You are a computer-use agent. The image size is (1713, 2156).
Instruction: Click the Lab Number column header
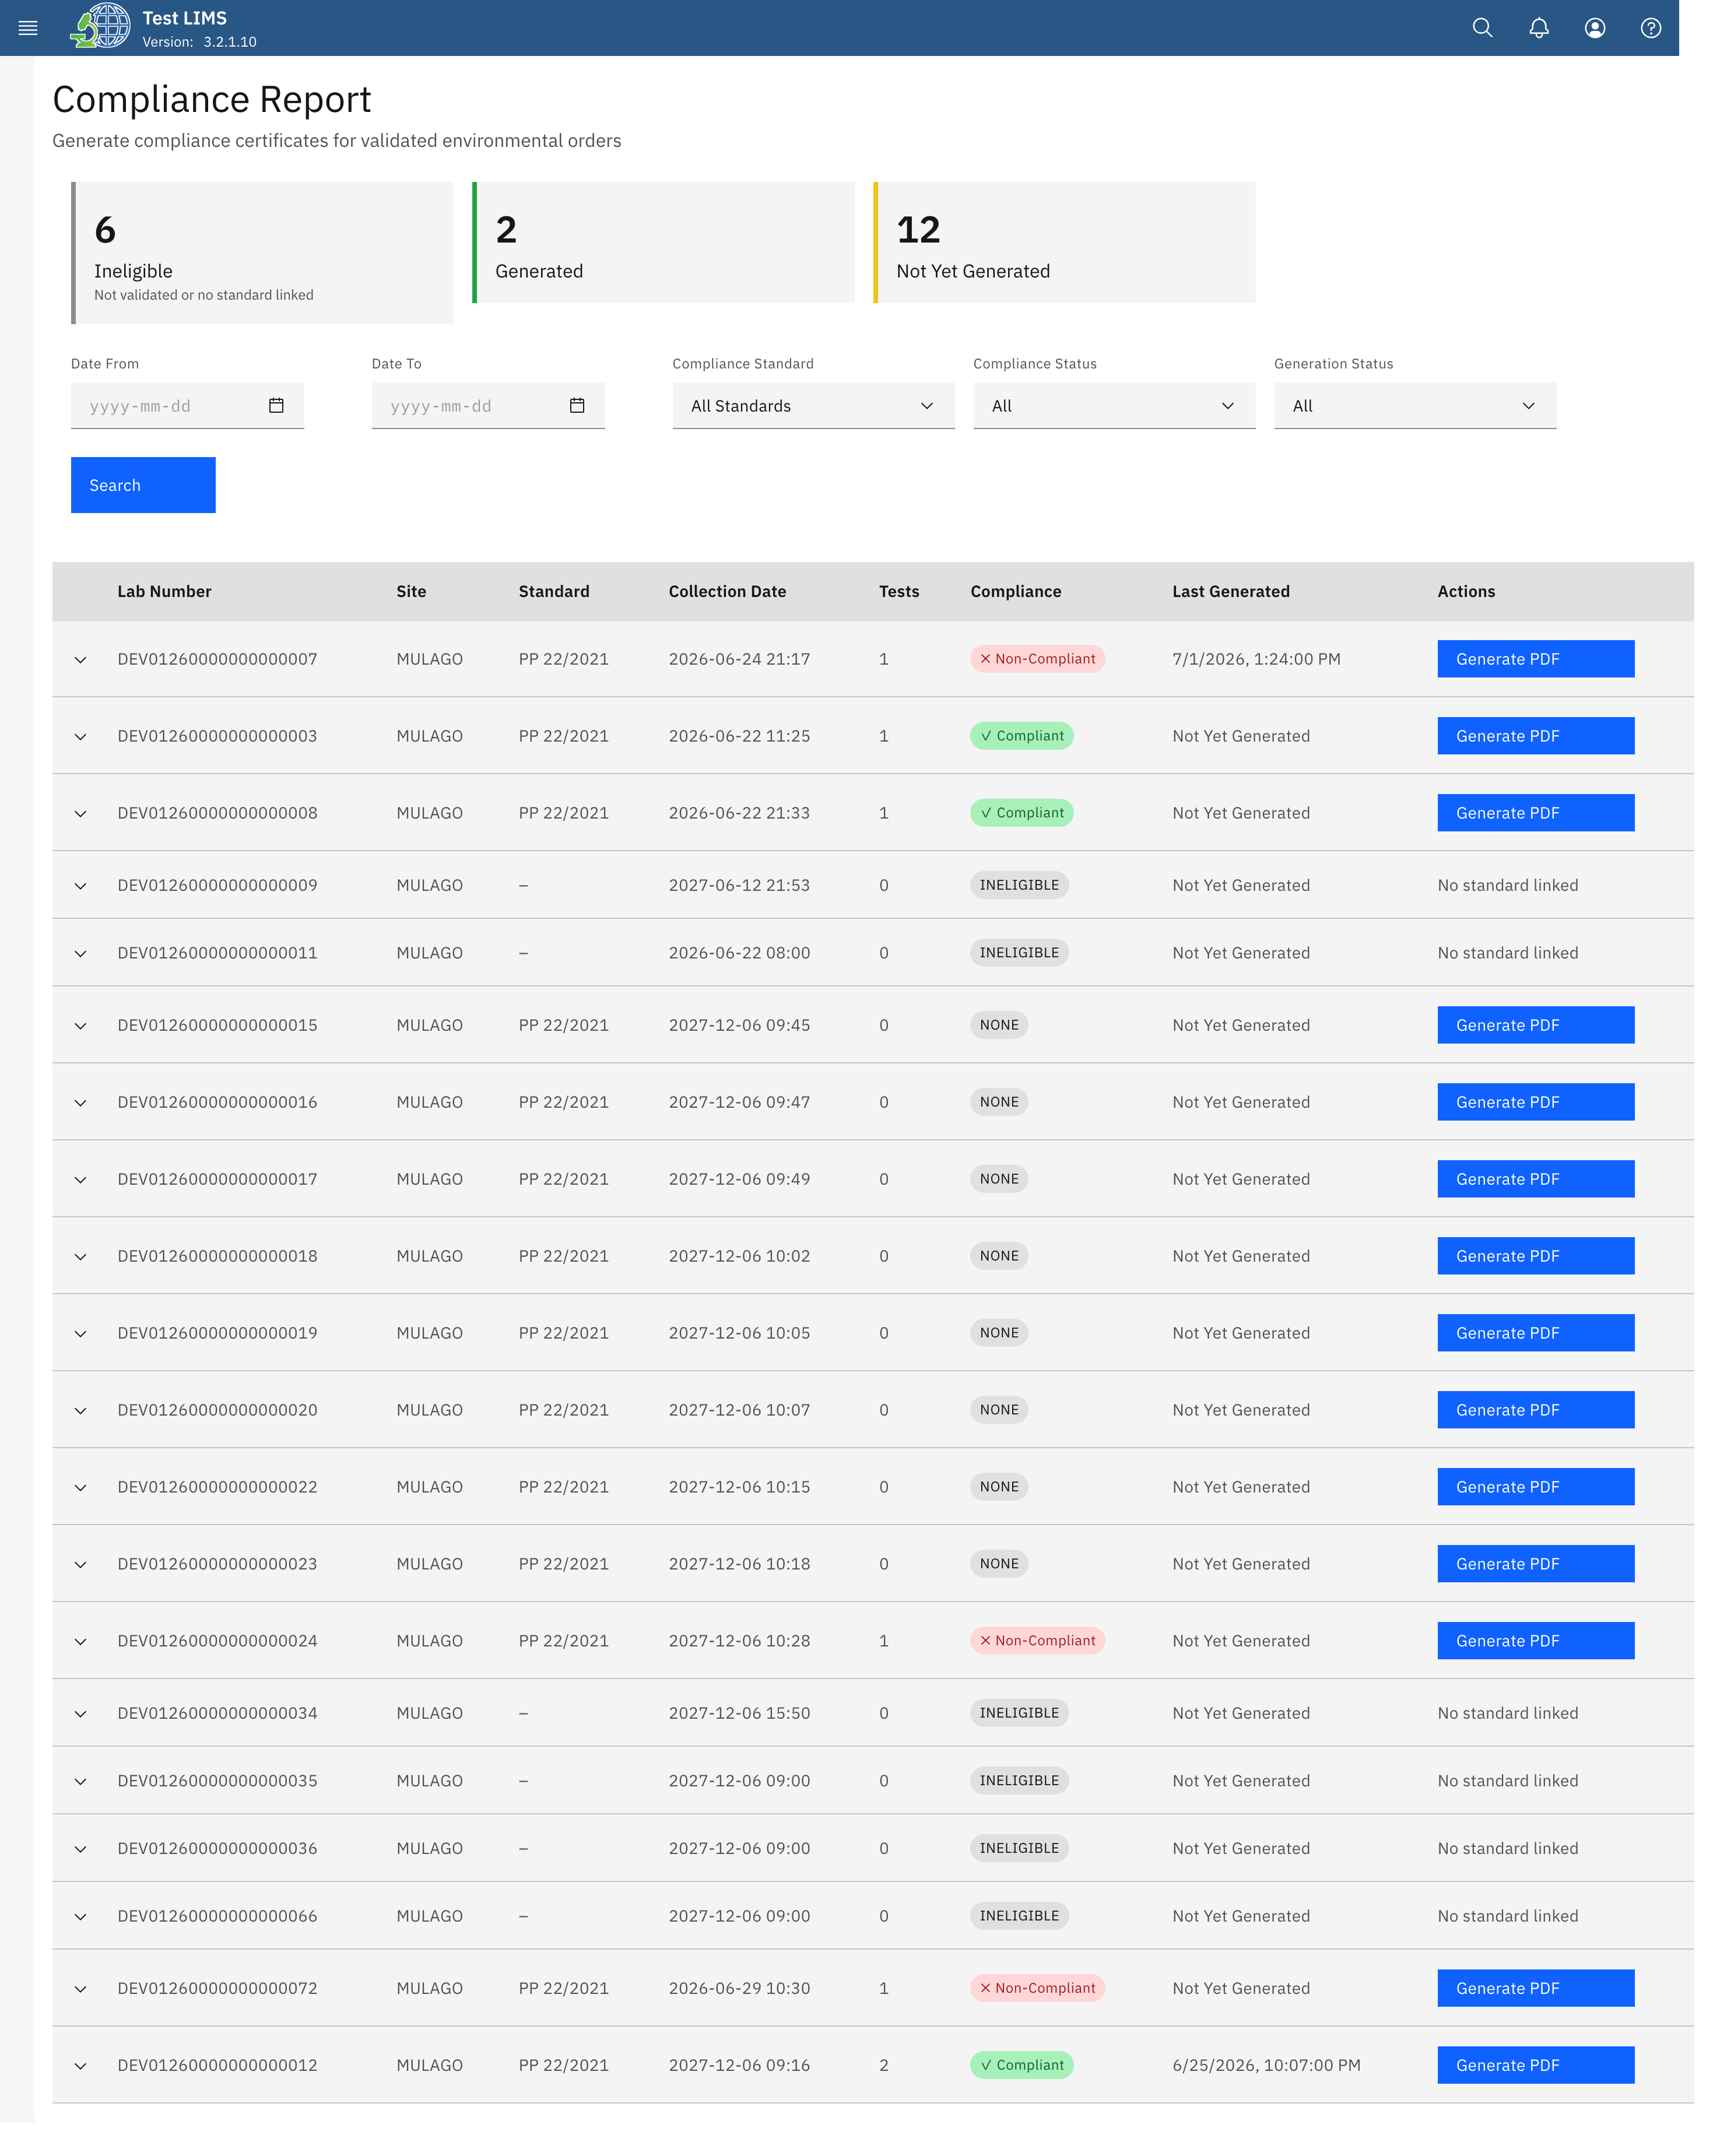(x=164, y=592)
